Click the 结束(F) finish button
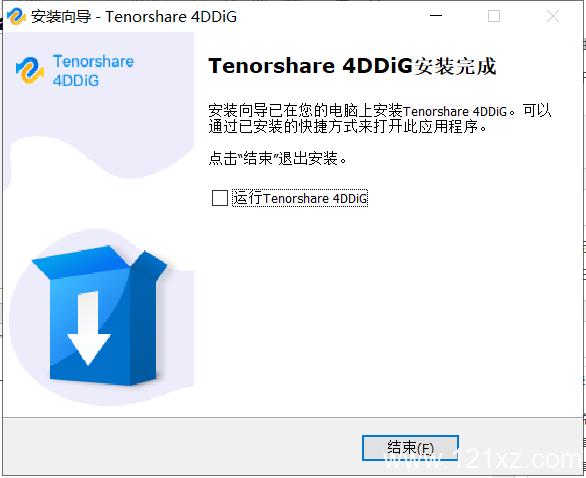Screen dimensions: 586x478 [410, 448]
